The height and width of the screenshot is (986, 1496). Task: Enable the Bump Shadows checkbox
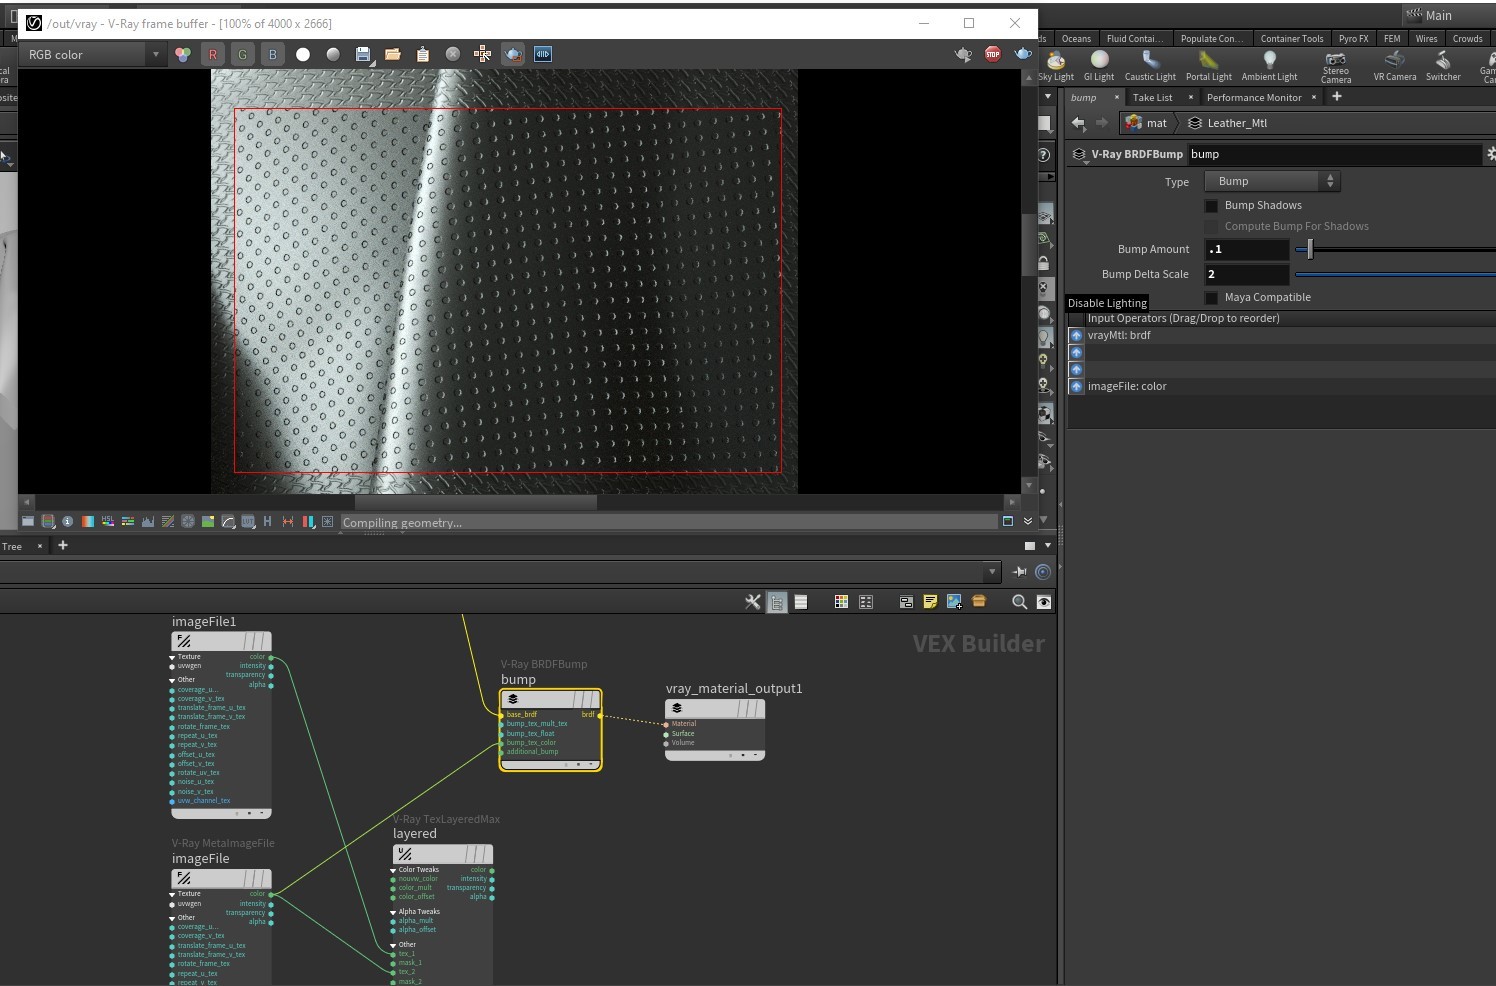(1211, 205)
